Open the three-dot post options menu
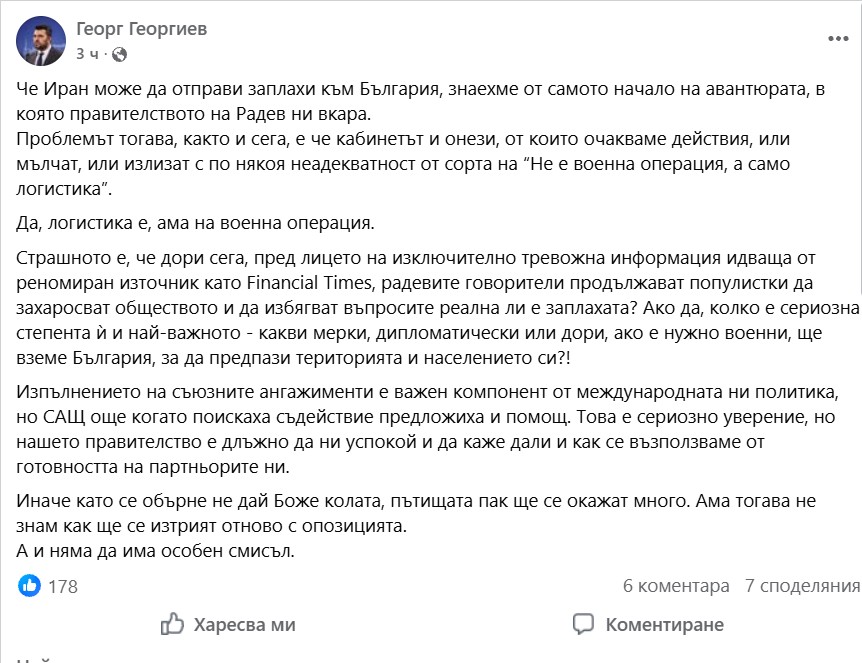The height and width of the screenshot is (663, 862). tap(838, 38)
